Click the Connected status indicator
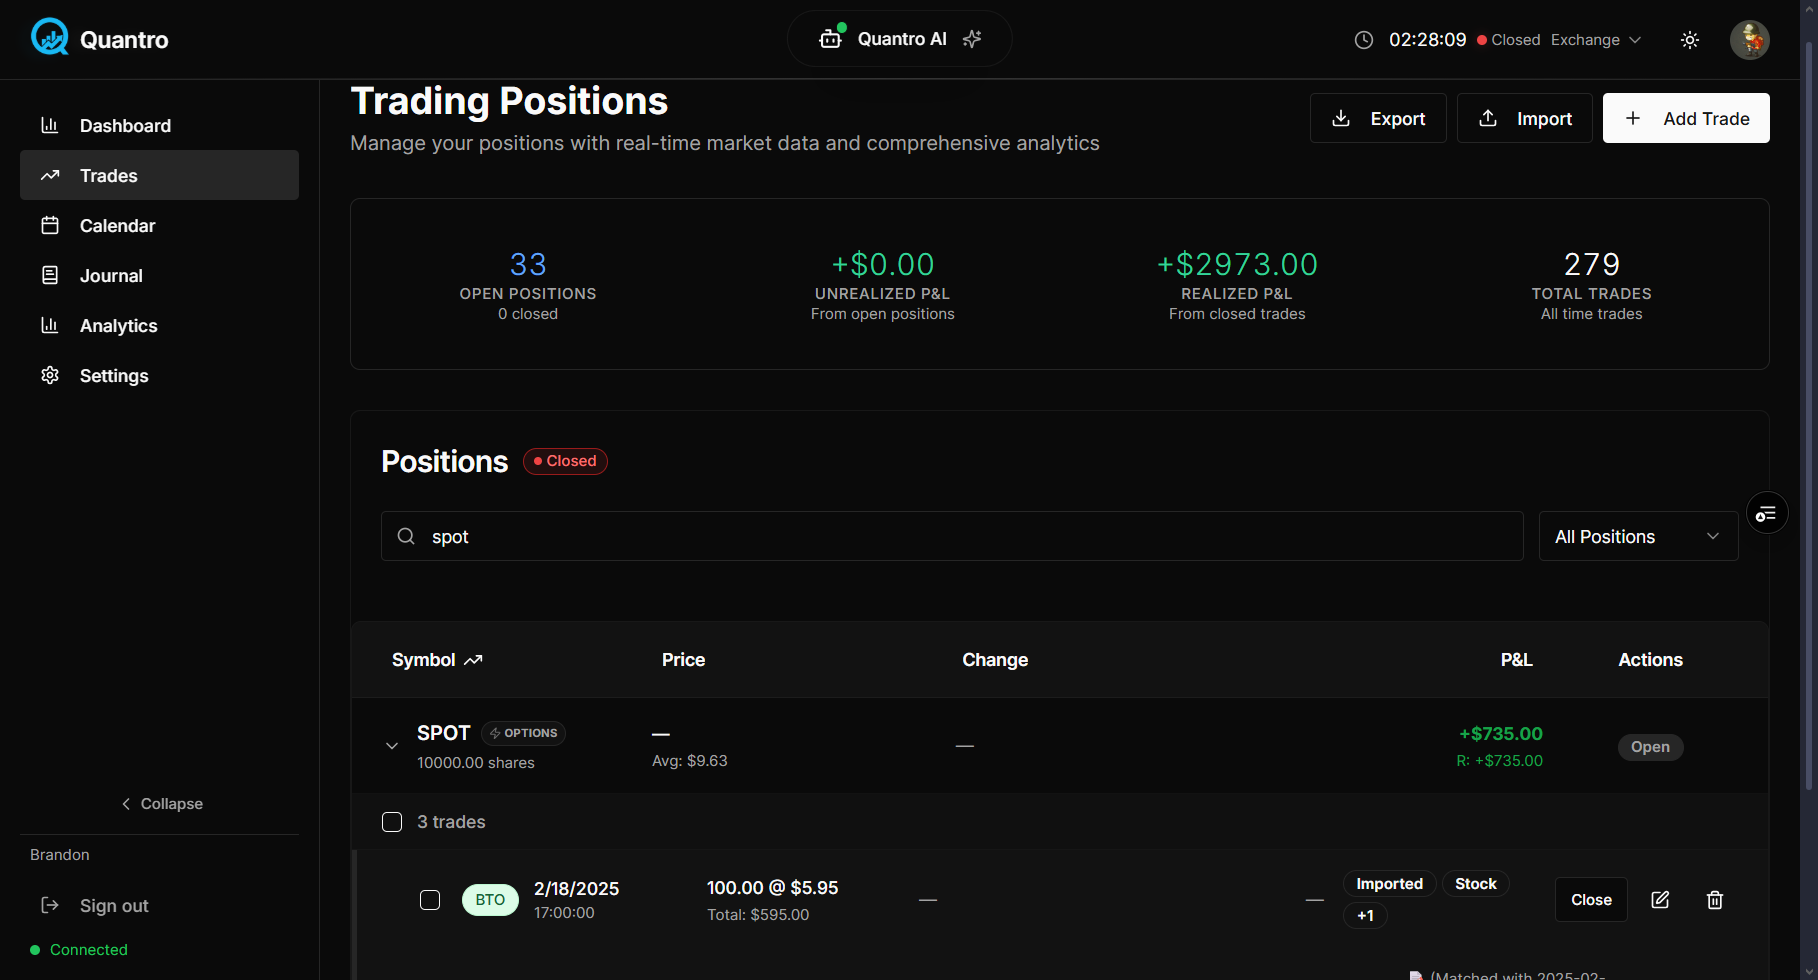The width and height of the screenshot is (1818, 980). [79, 950]
